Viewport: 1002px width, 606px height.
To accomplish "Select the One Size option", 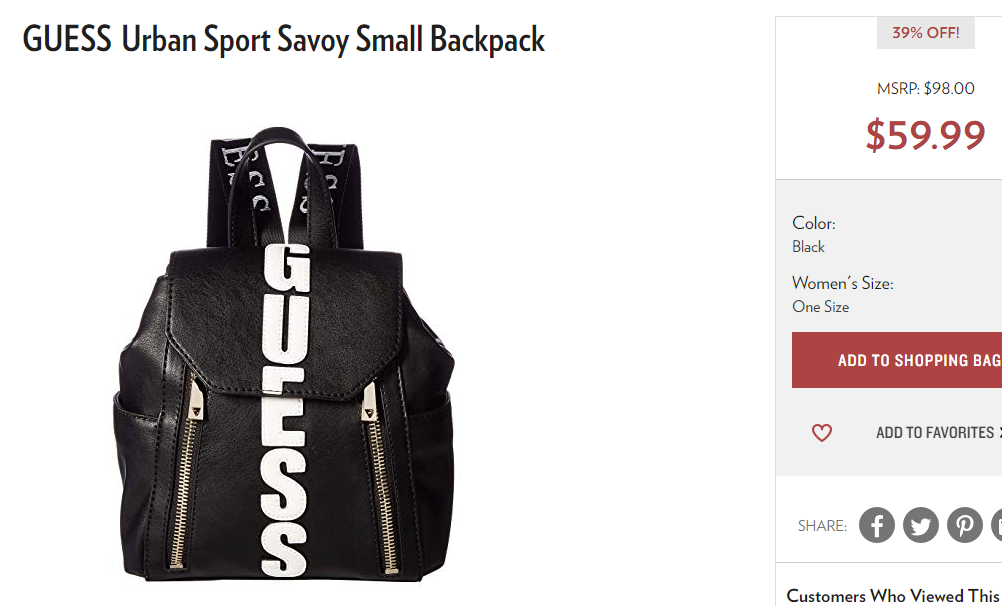I will (821, 307).
